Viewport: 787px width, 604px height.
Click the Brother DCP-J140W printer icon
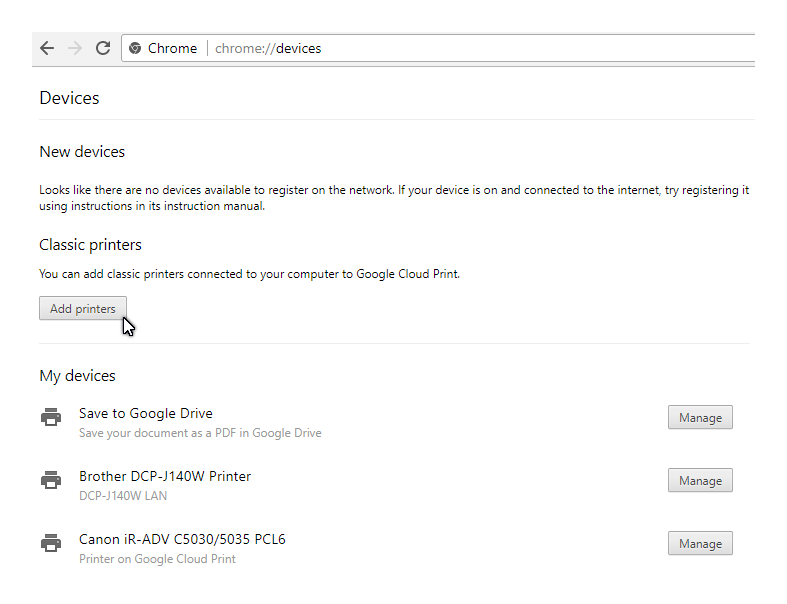[51, 480]
